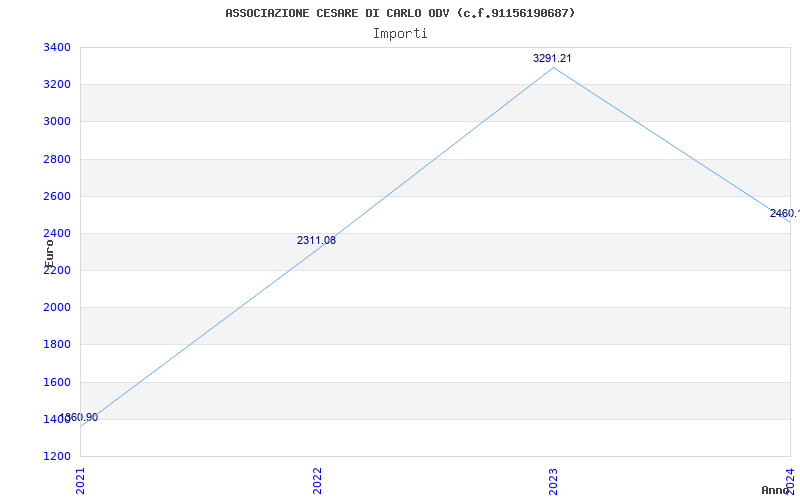
Task: Click the 1800 y-axis label
Action: coord(57,345)
